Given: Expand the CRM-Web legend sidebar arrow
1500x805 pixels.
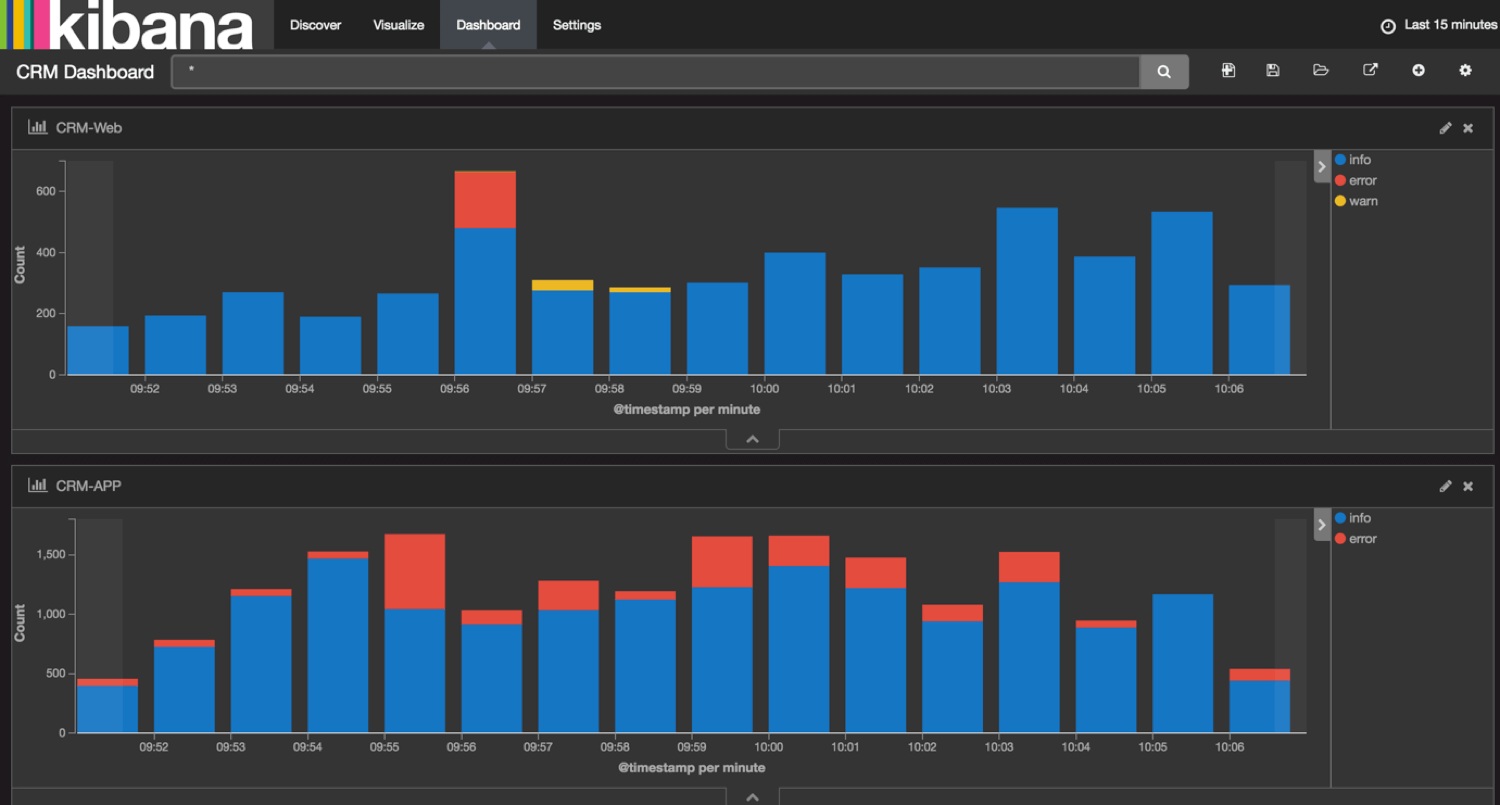Looking at the screenshot, I should pyautogui.click(x=1322, y=166).
